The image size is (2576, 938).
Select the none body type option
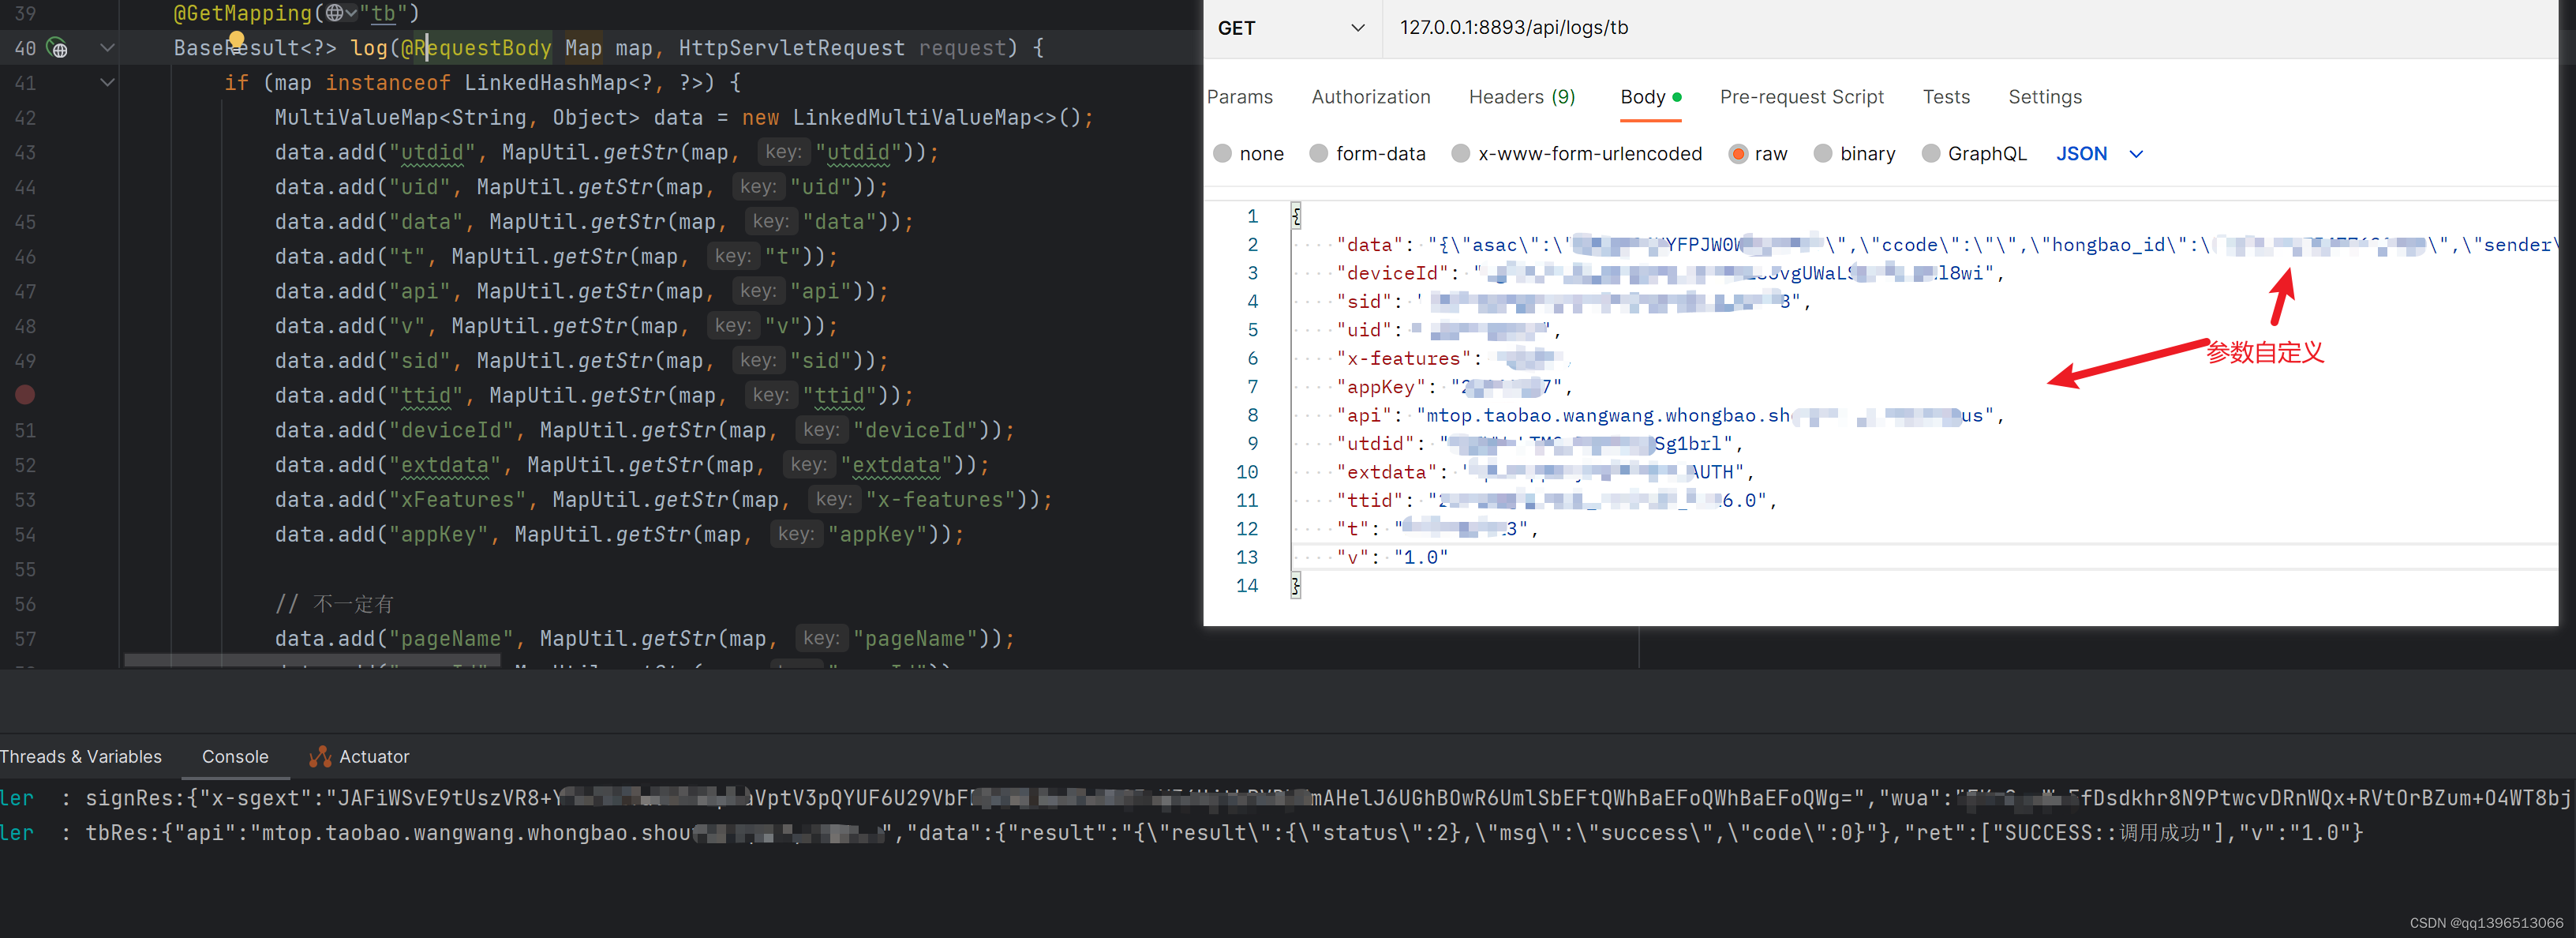1222,154
